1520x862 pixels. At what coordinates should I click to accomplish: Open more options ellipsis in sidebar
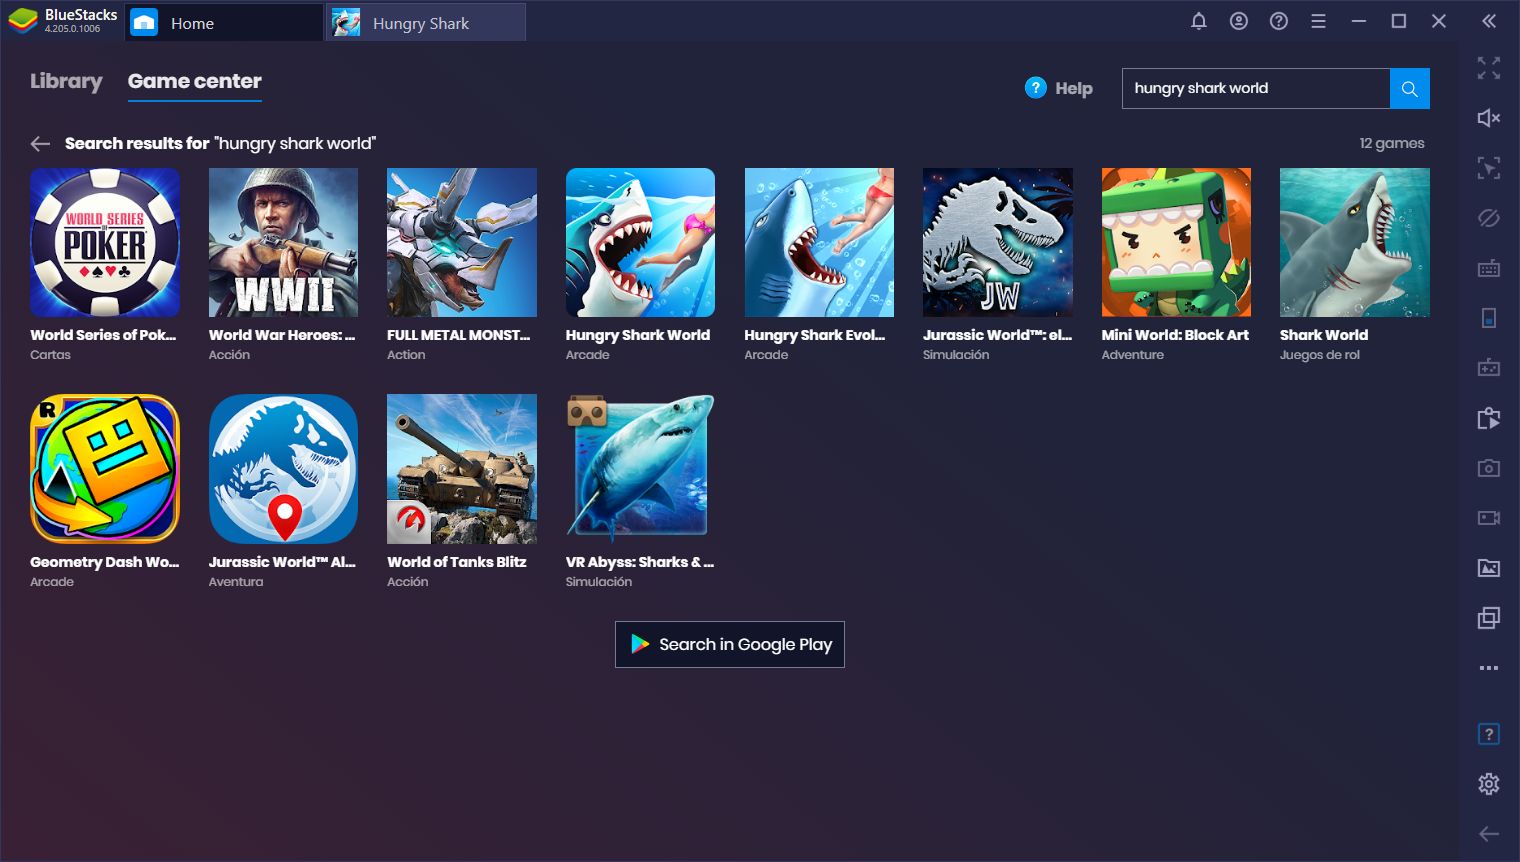(x=1489, y=668)
